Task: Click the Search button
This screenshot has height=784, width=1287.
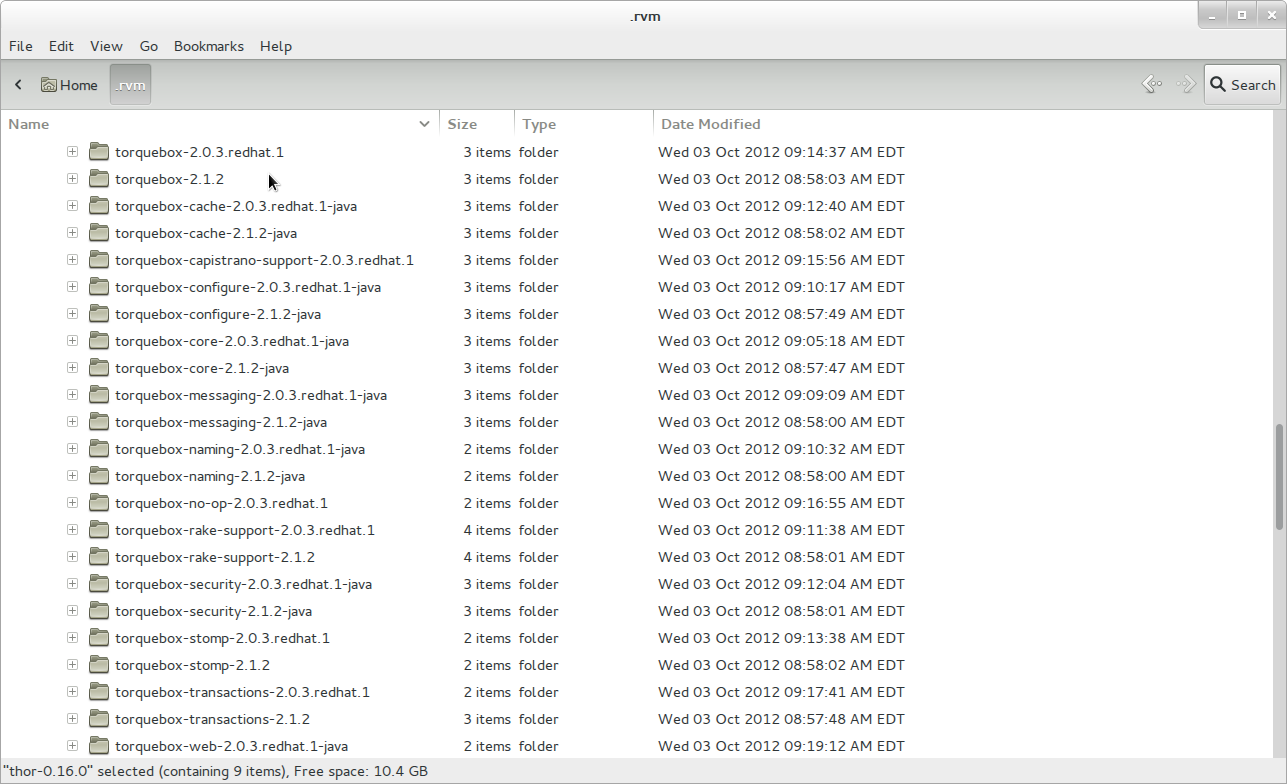Action: [x=1242, y=85]
